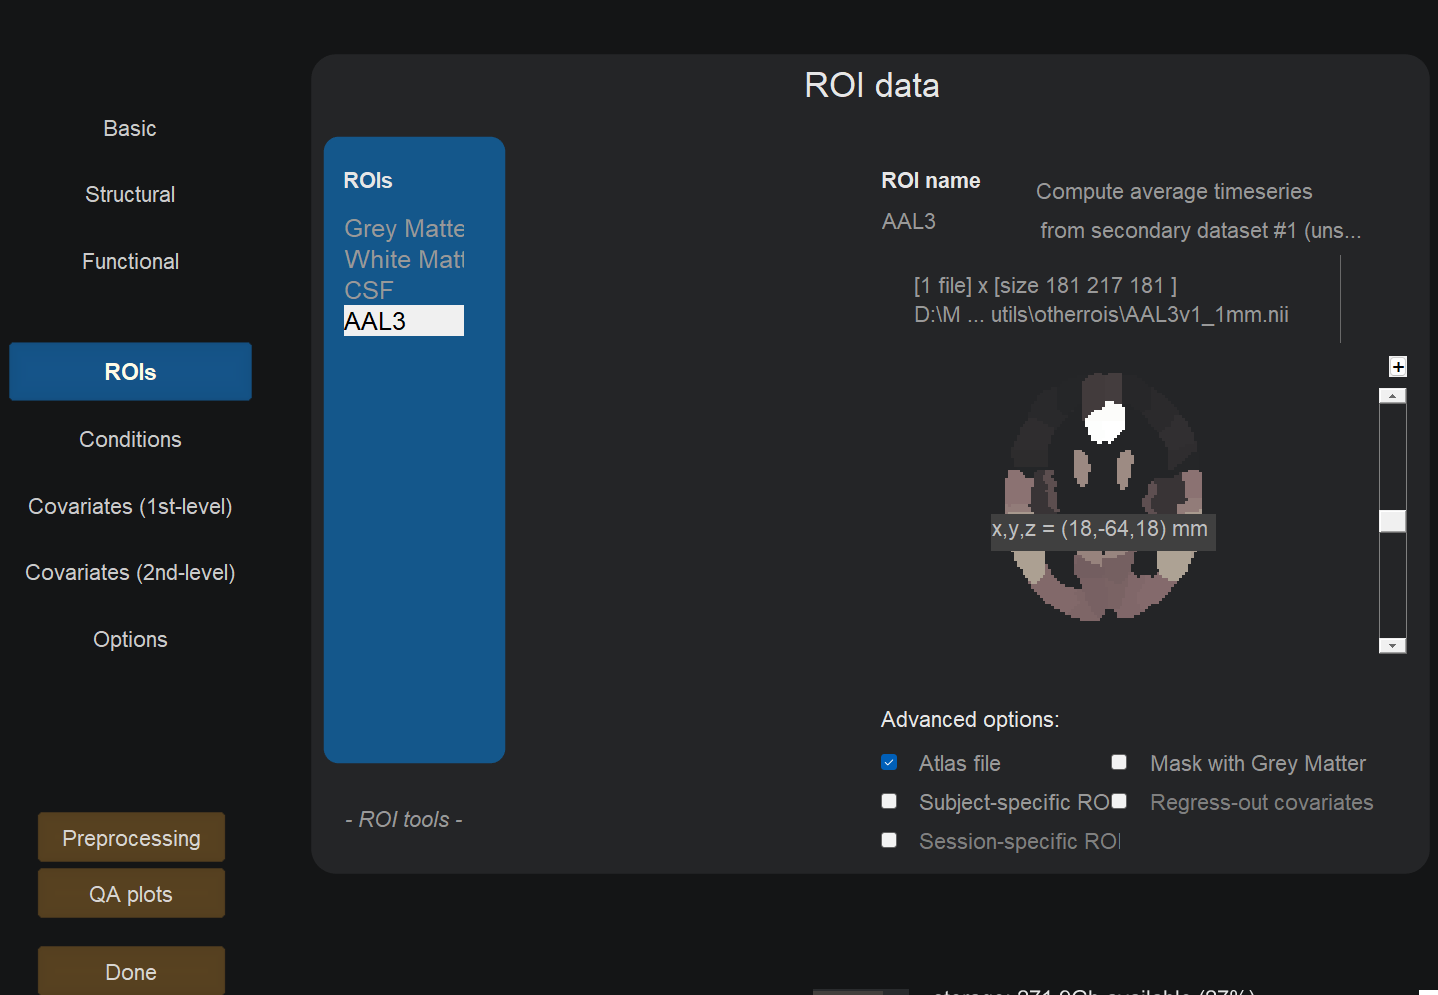Screen dimensions: 1438x995
Task: Open Compute average timeseries dropdown
Action: click(1173, 192)
